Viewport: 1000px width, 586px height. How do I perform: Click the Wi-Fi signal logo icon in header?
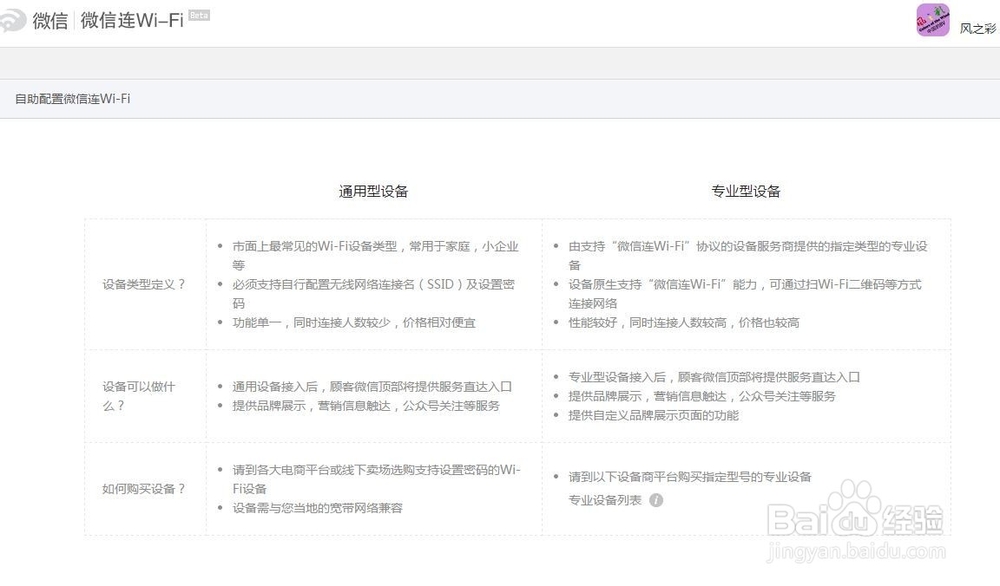click(x=12, y=20)
